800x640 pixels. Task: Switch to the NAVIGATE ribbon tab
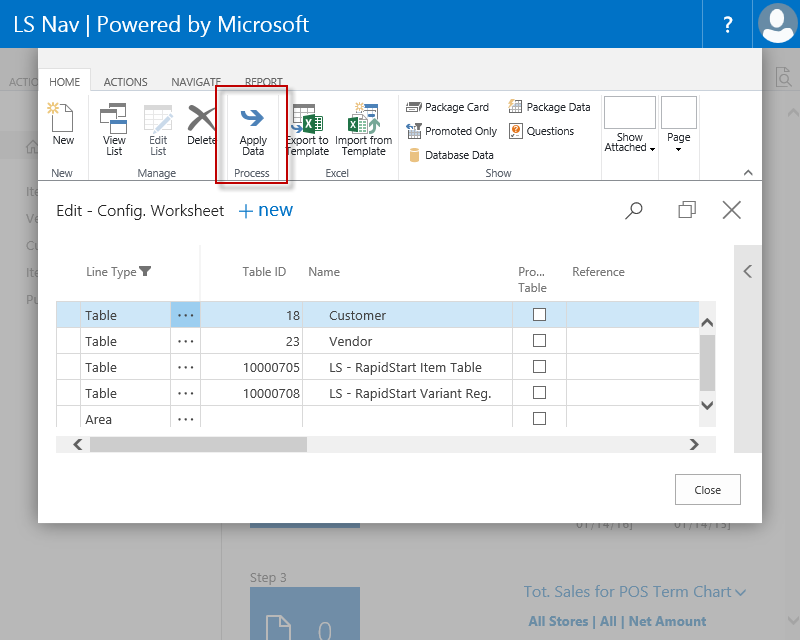[x=196, y=82]
